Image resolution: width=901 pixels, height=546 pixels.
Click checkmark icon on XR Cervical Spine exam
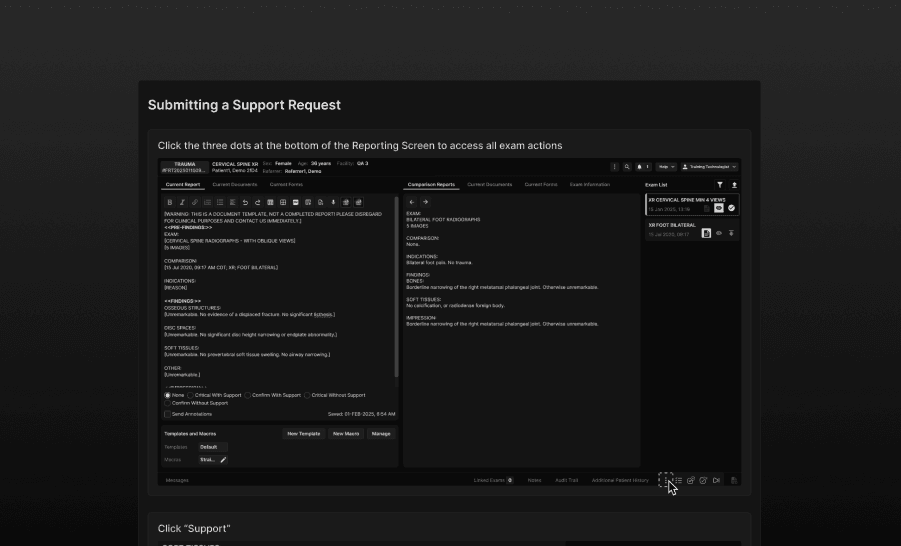pos(731,208)
